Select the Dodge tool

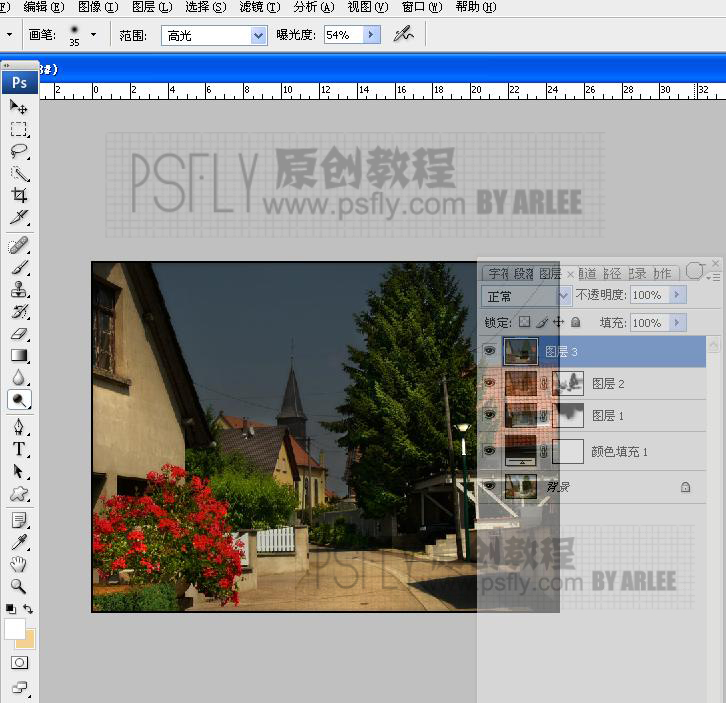(19, 400)
